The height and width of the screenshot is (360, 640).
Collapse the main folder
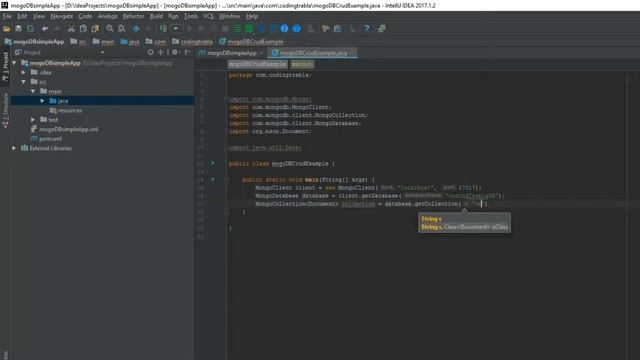(x=33, y=91)
